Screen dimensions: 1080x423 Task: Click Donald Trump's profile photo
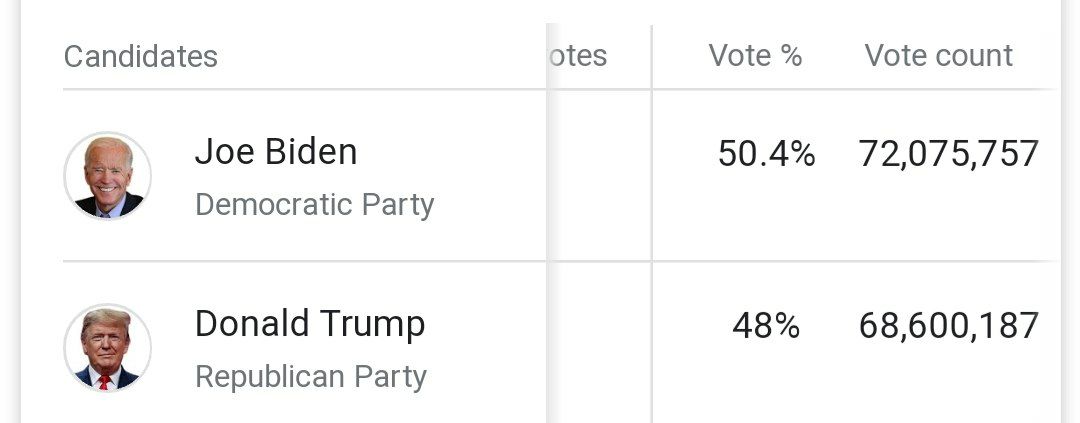click(x=107, y=348)
